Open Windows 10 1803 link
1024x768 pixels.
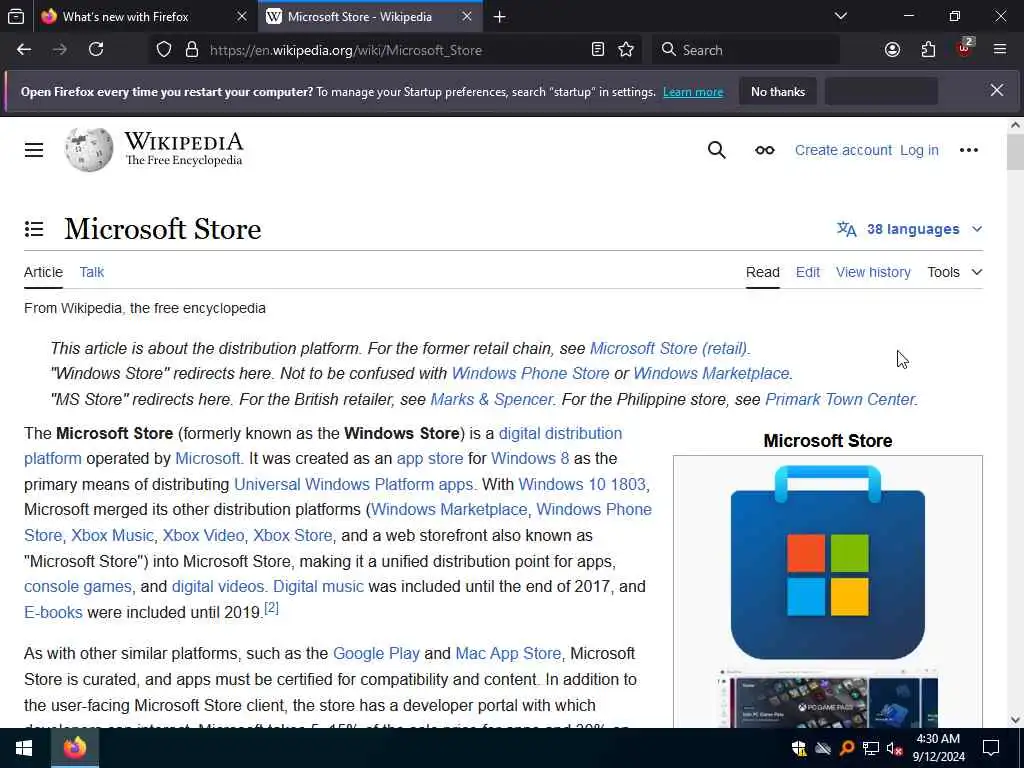pos(582,485)
